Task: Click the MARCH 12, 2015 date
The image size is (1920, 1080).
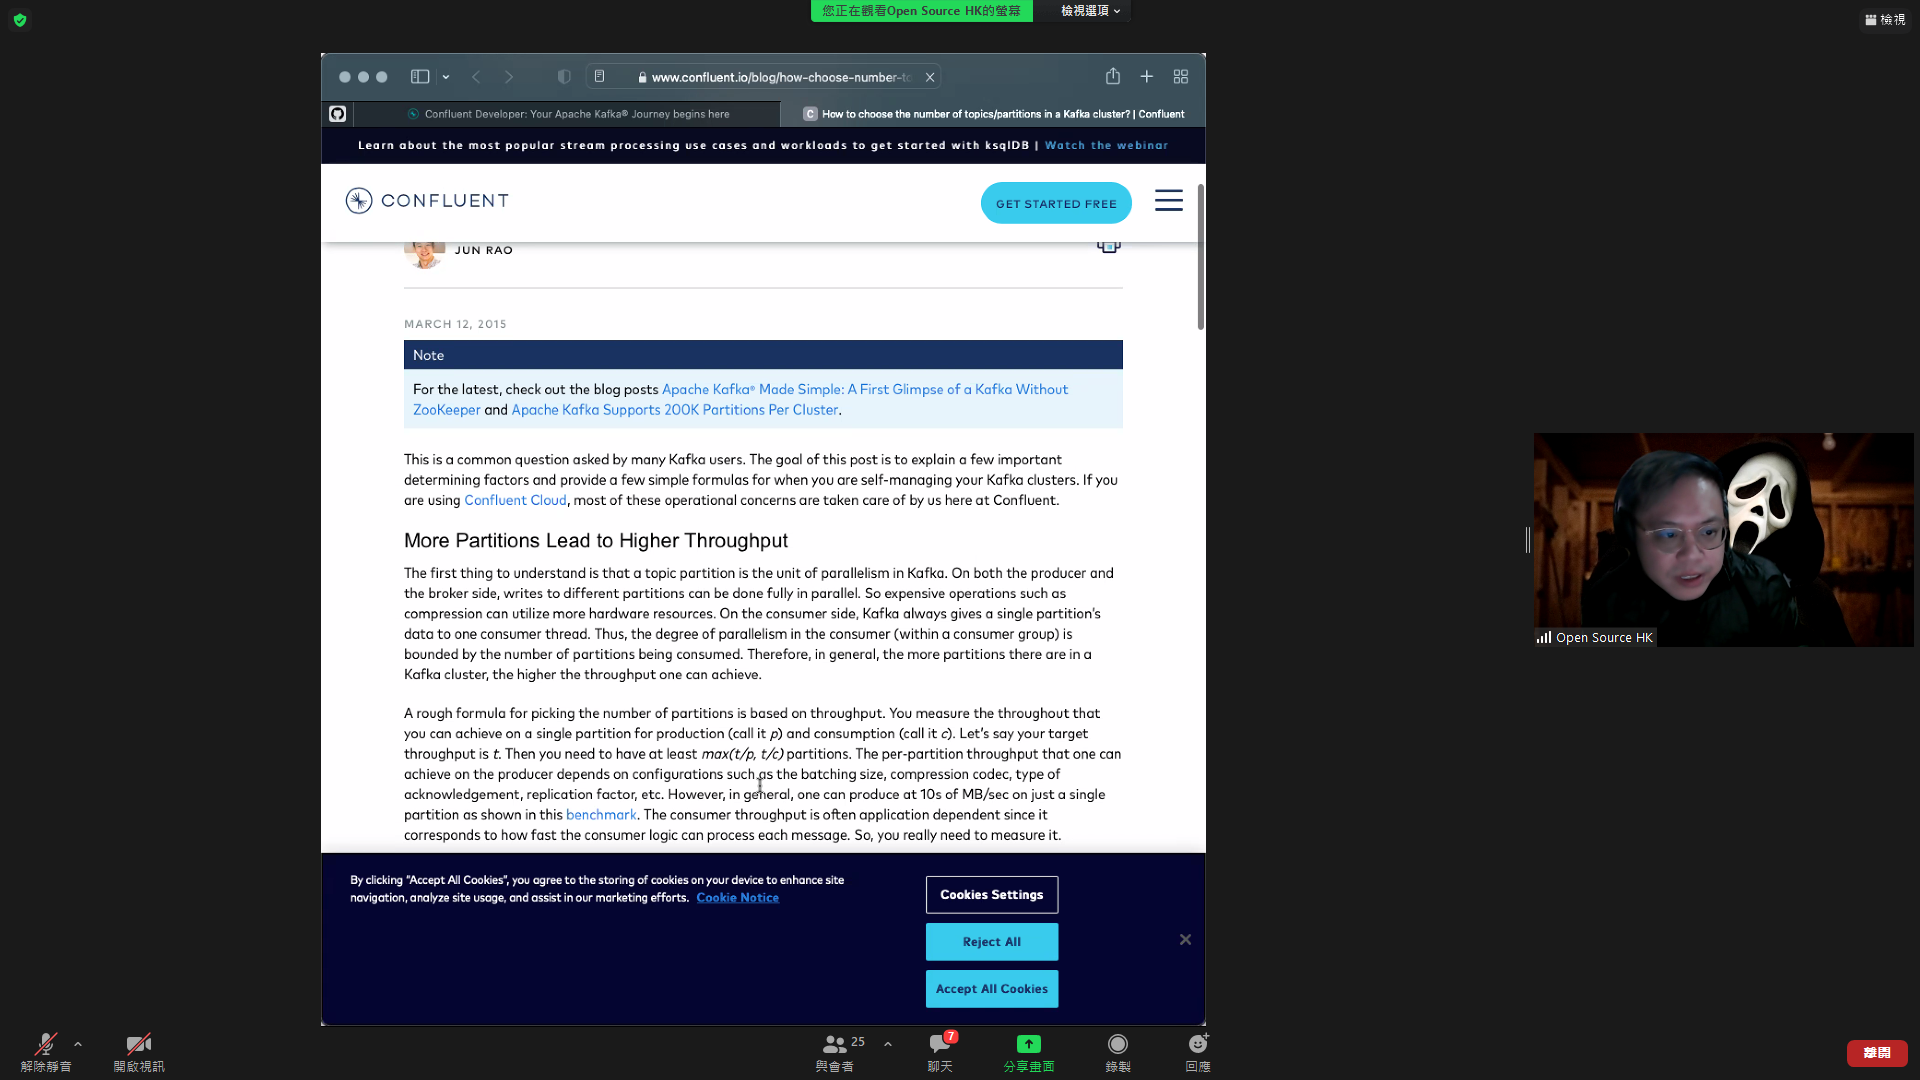Action: click(455, 325)
